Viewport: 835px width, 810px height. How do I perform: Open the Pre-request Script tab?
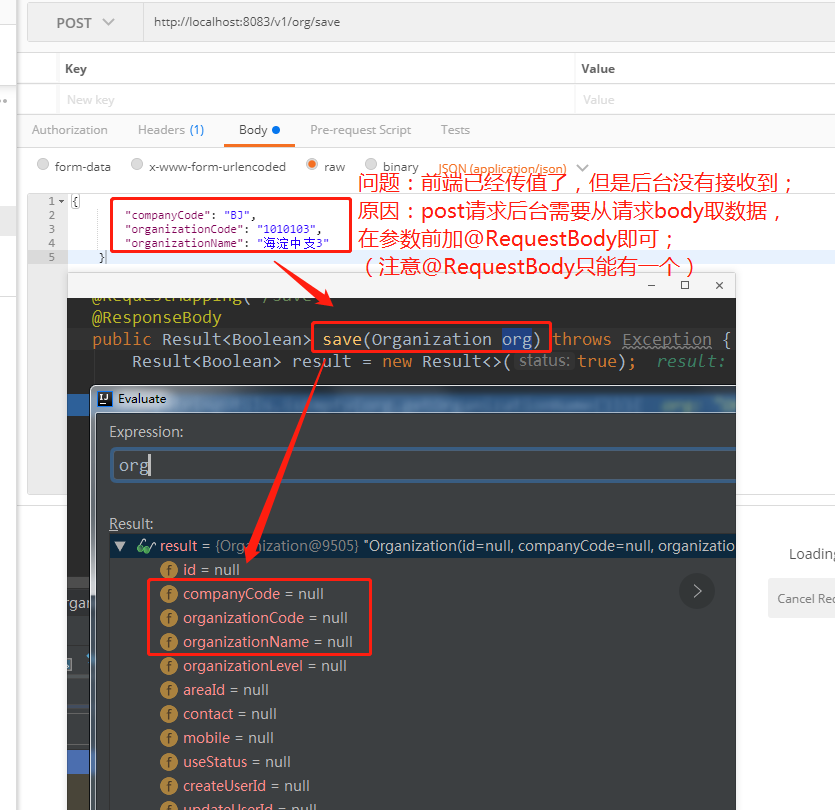361,130
